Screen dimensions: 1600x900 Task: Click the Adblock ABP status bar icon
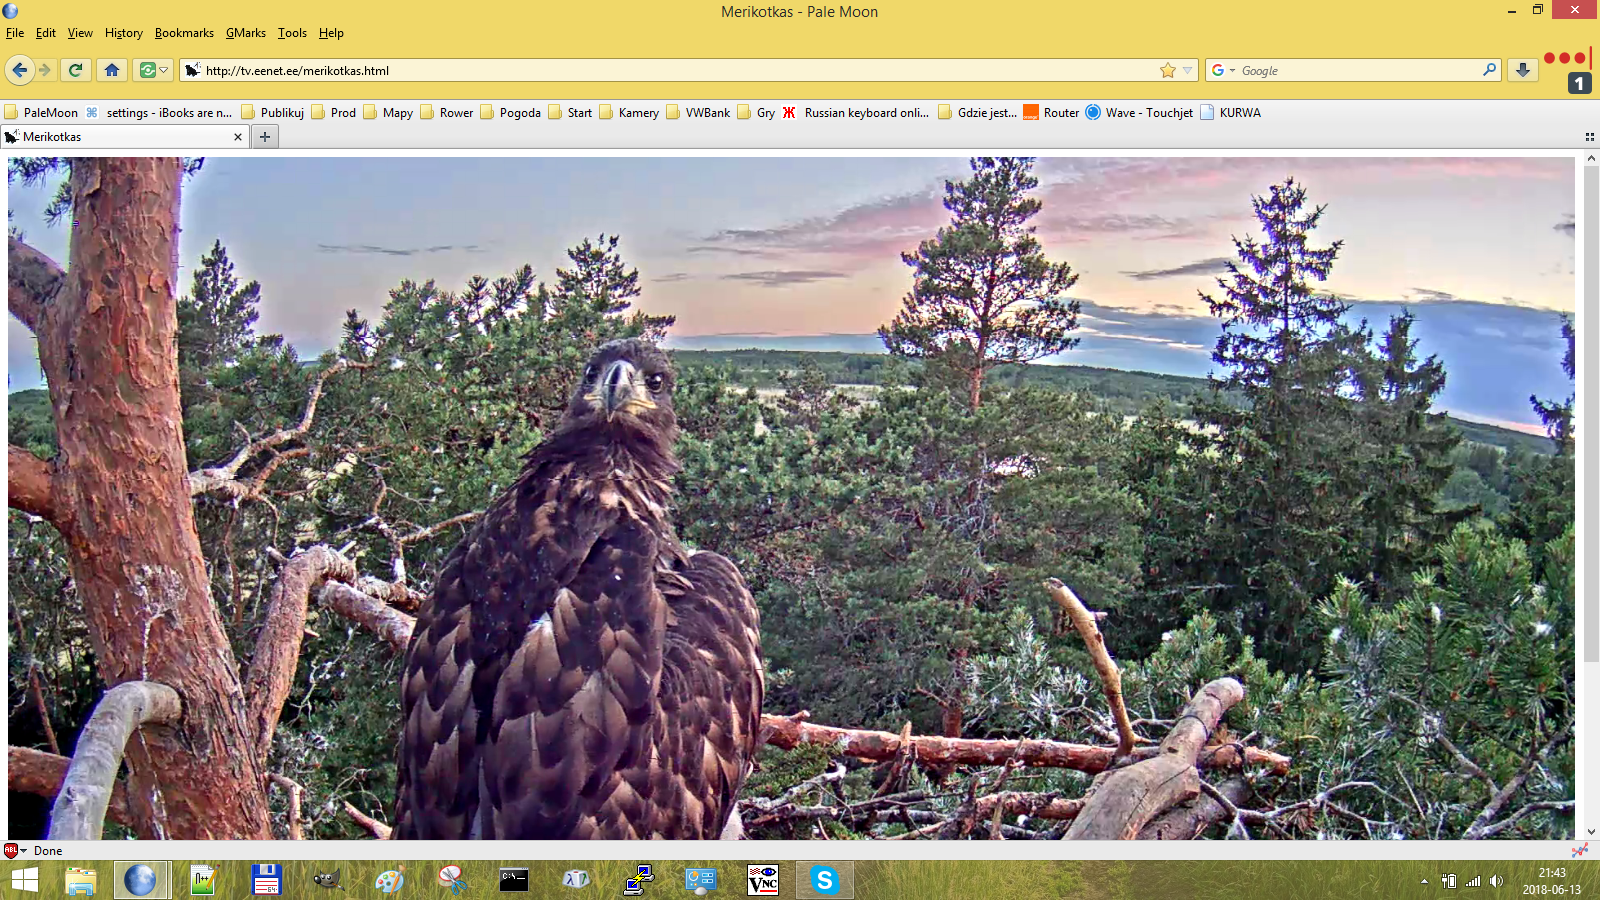[x=11, y=850]
